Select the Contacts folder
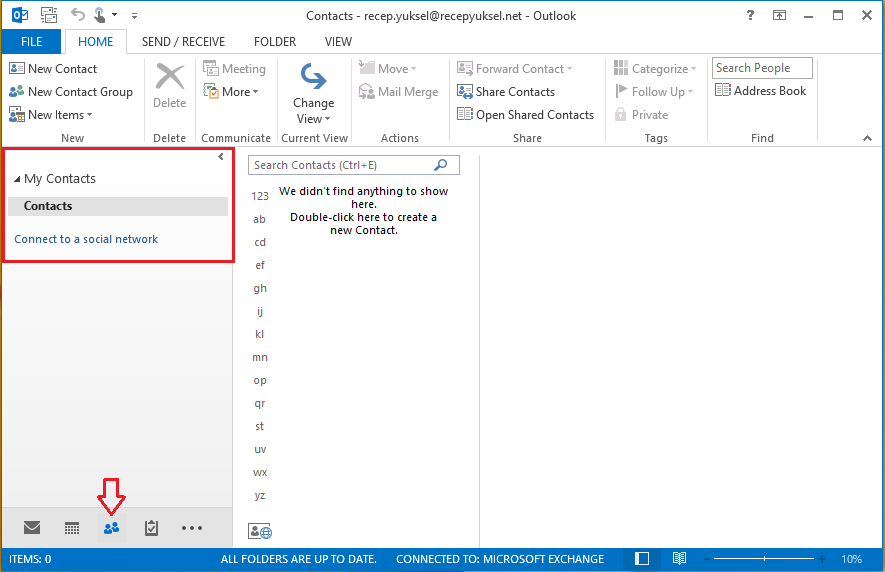 coord(118,206)
